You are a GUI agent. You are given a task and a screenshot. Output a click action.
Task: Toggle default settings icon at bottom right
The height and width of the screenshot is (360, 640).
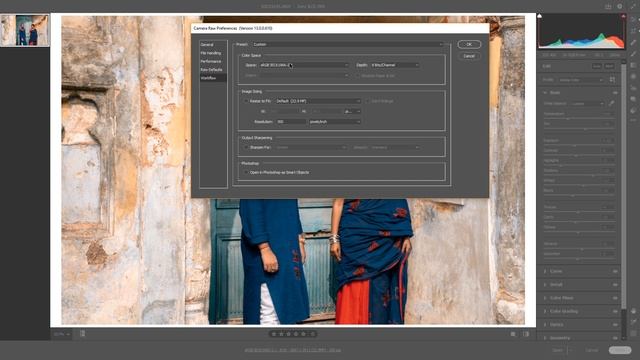[526, 334]
